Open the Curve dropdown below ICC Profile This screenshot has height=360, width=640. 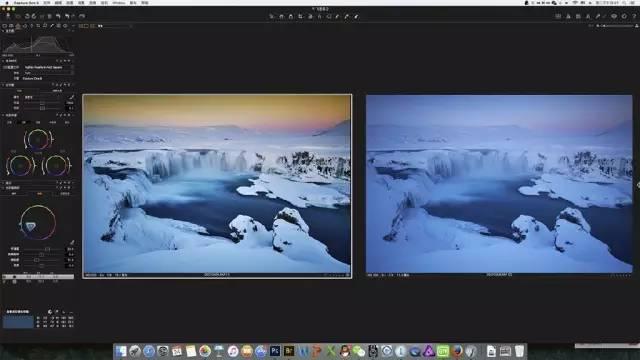(x=49, y=73)
